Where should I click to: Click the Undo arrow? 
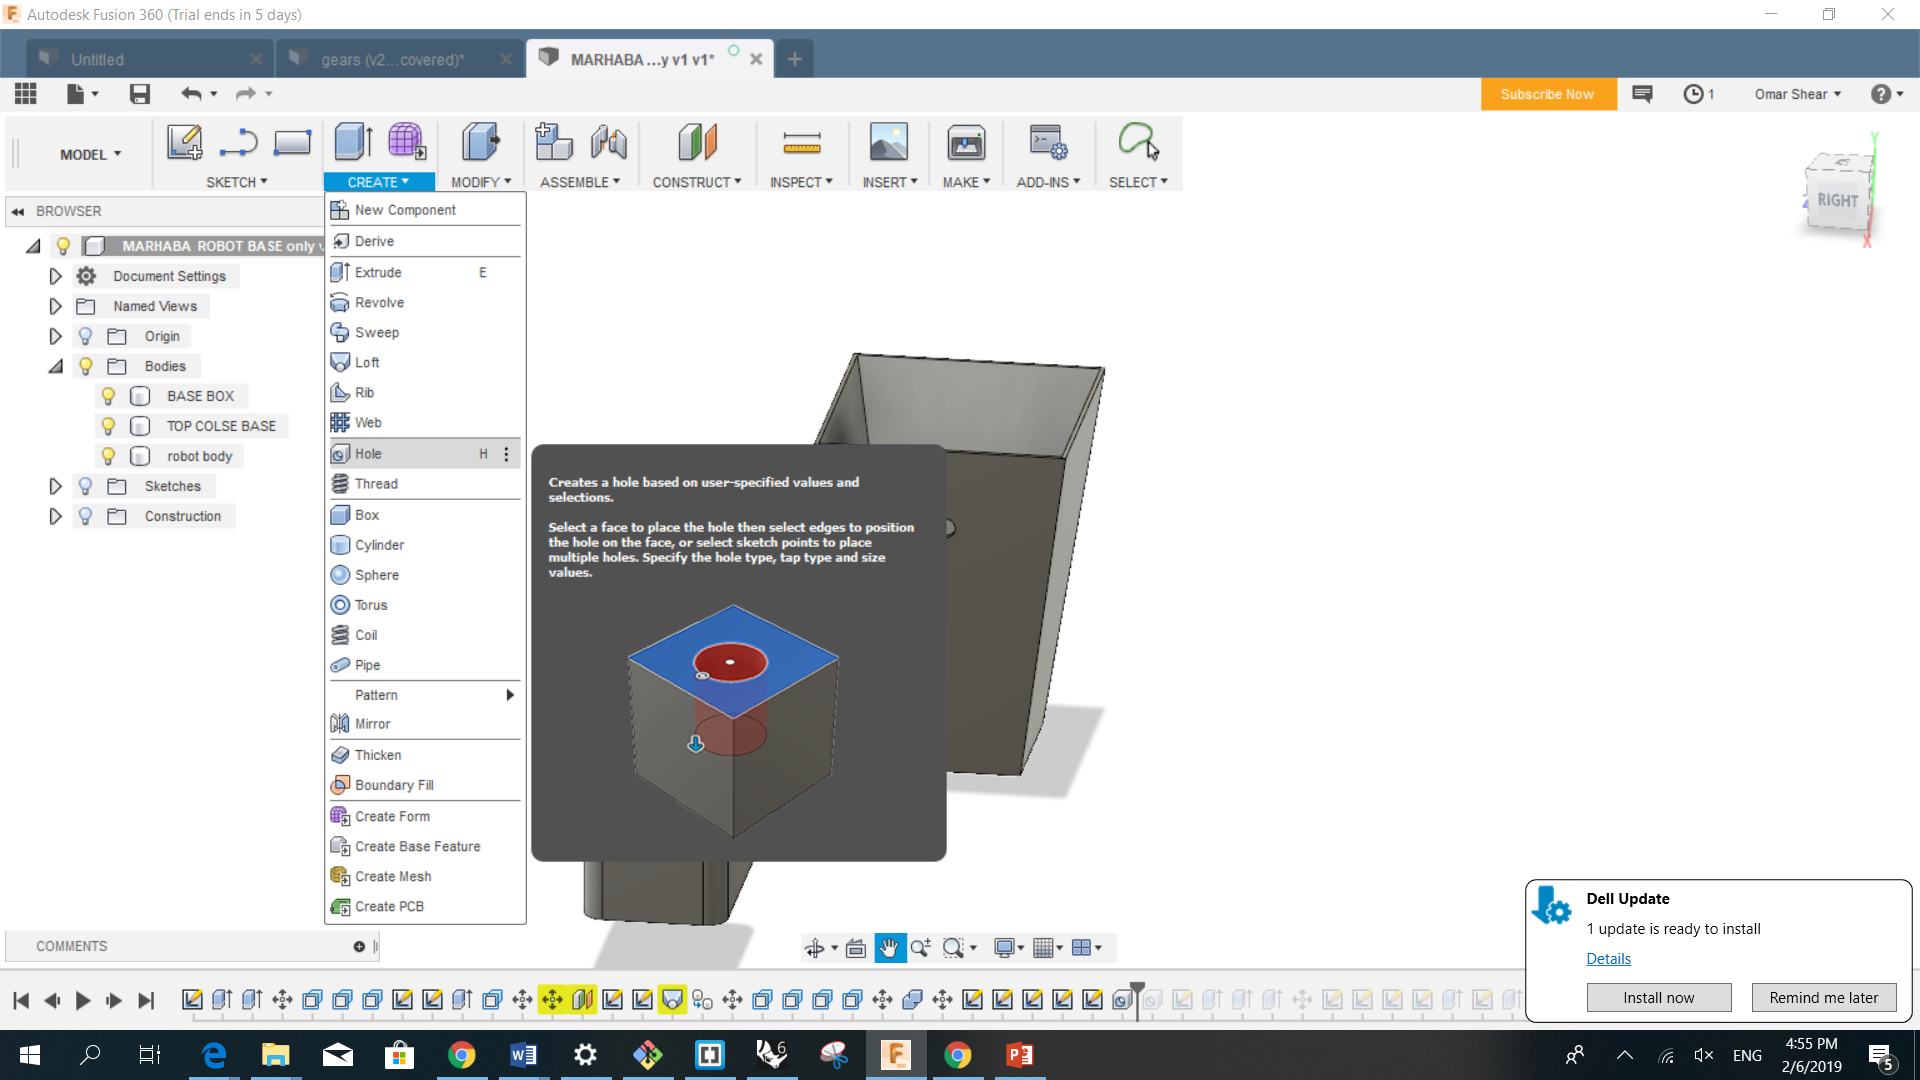(x=191, y=94)
